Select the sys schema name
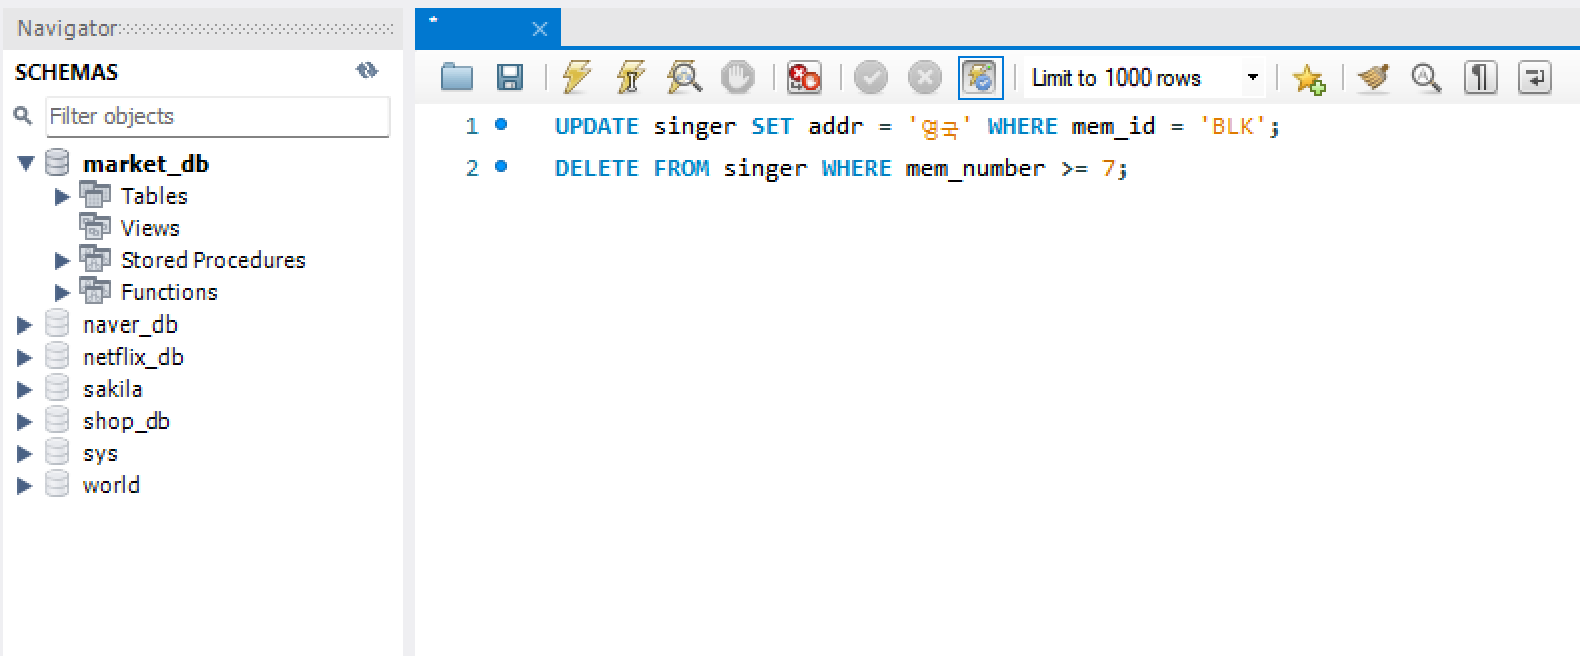The height and width of the screenshot is (656, 1580). point(100,454)
